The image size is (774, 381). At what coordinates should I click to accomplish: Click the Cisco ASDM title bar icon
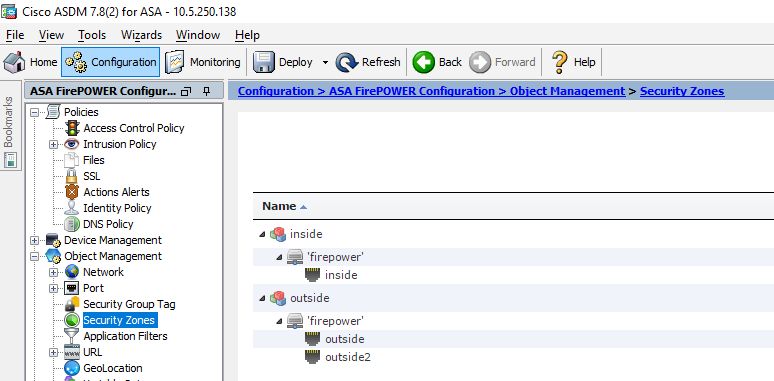(x=9, y=11)
